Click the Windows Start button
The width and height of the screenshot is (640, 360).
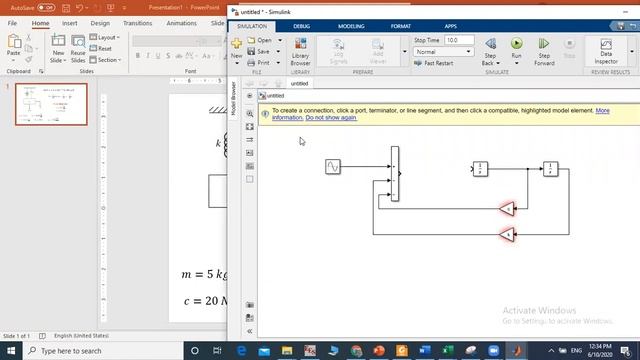(11, 351)
